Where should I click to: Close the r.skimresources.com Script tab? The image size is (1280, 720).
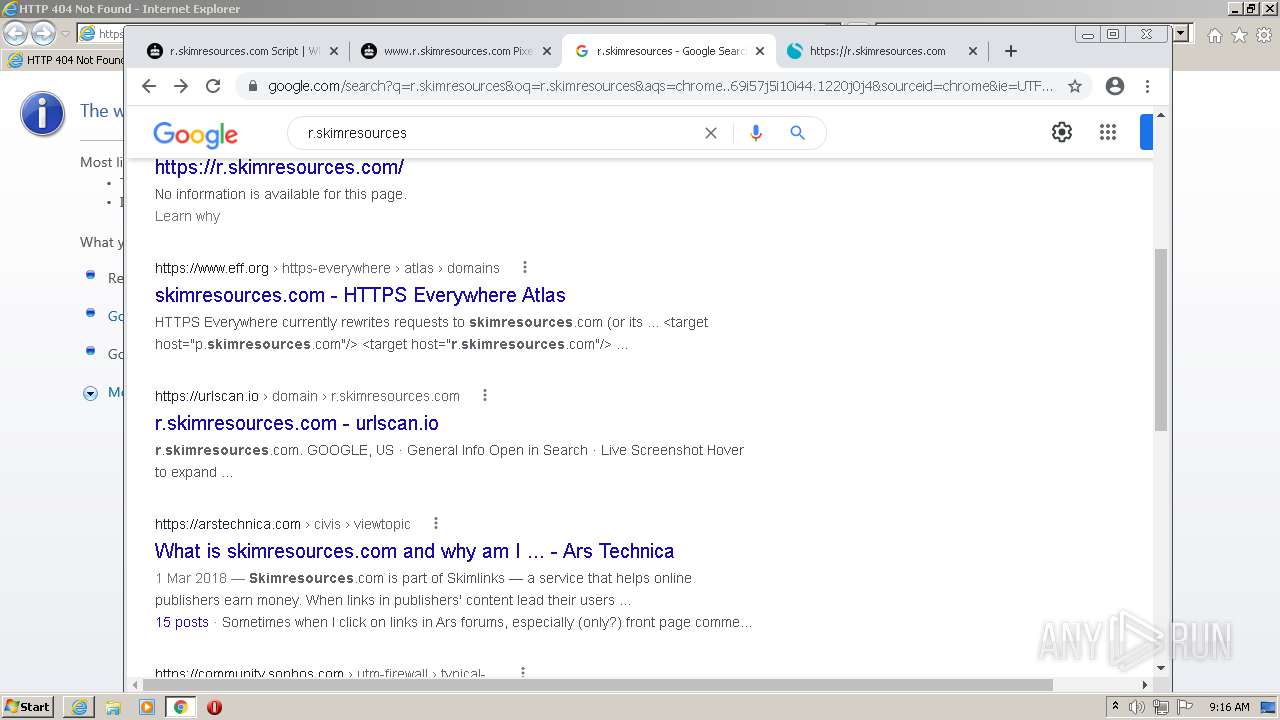coord(334,51)
